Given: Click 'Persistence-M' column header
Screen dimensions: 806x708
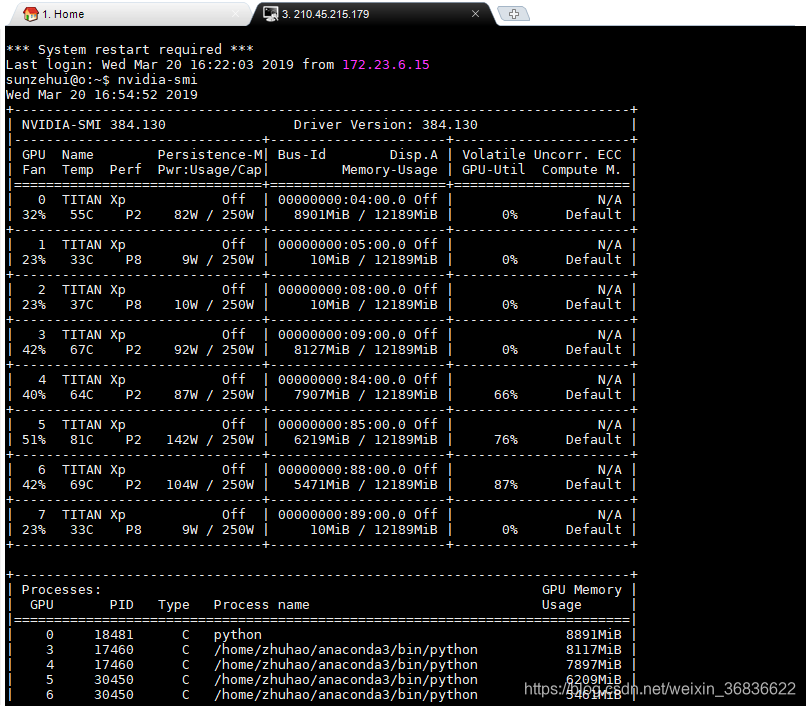Looking at the screenshot, I should pyautogui.click(x=210, y=155).
